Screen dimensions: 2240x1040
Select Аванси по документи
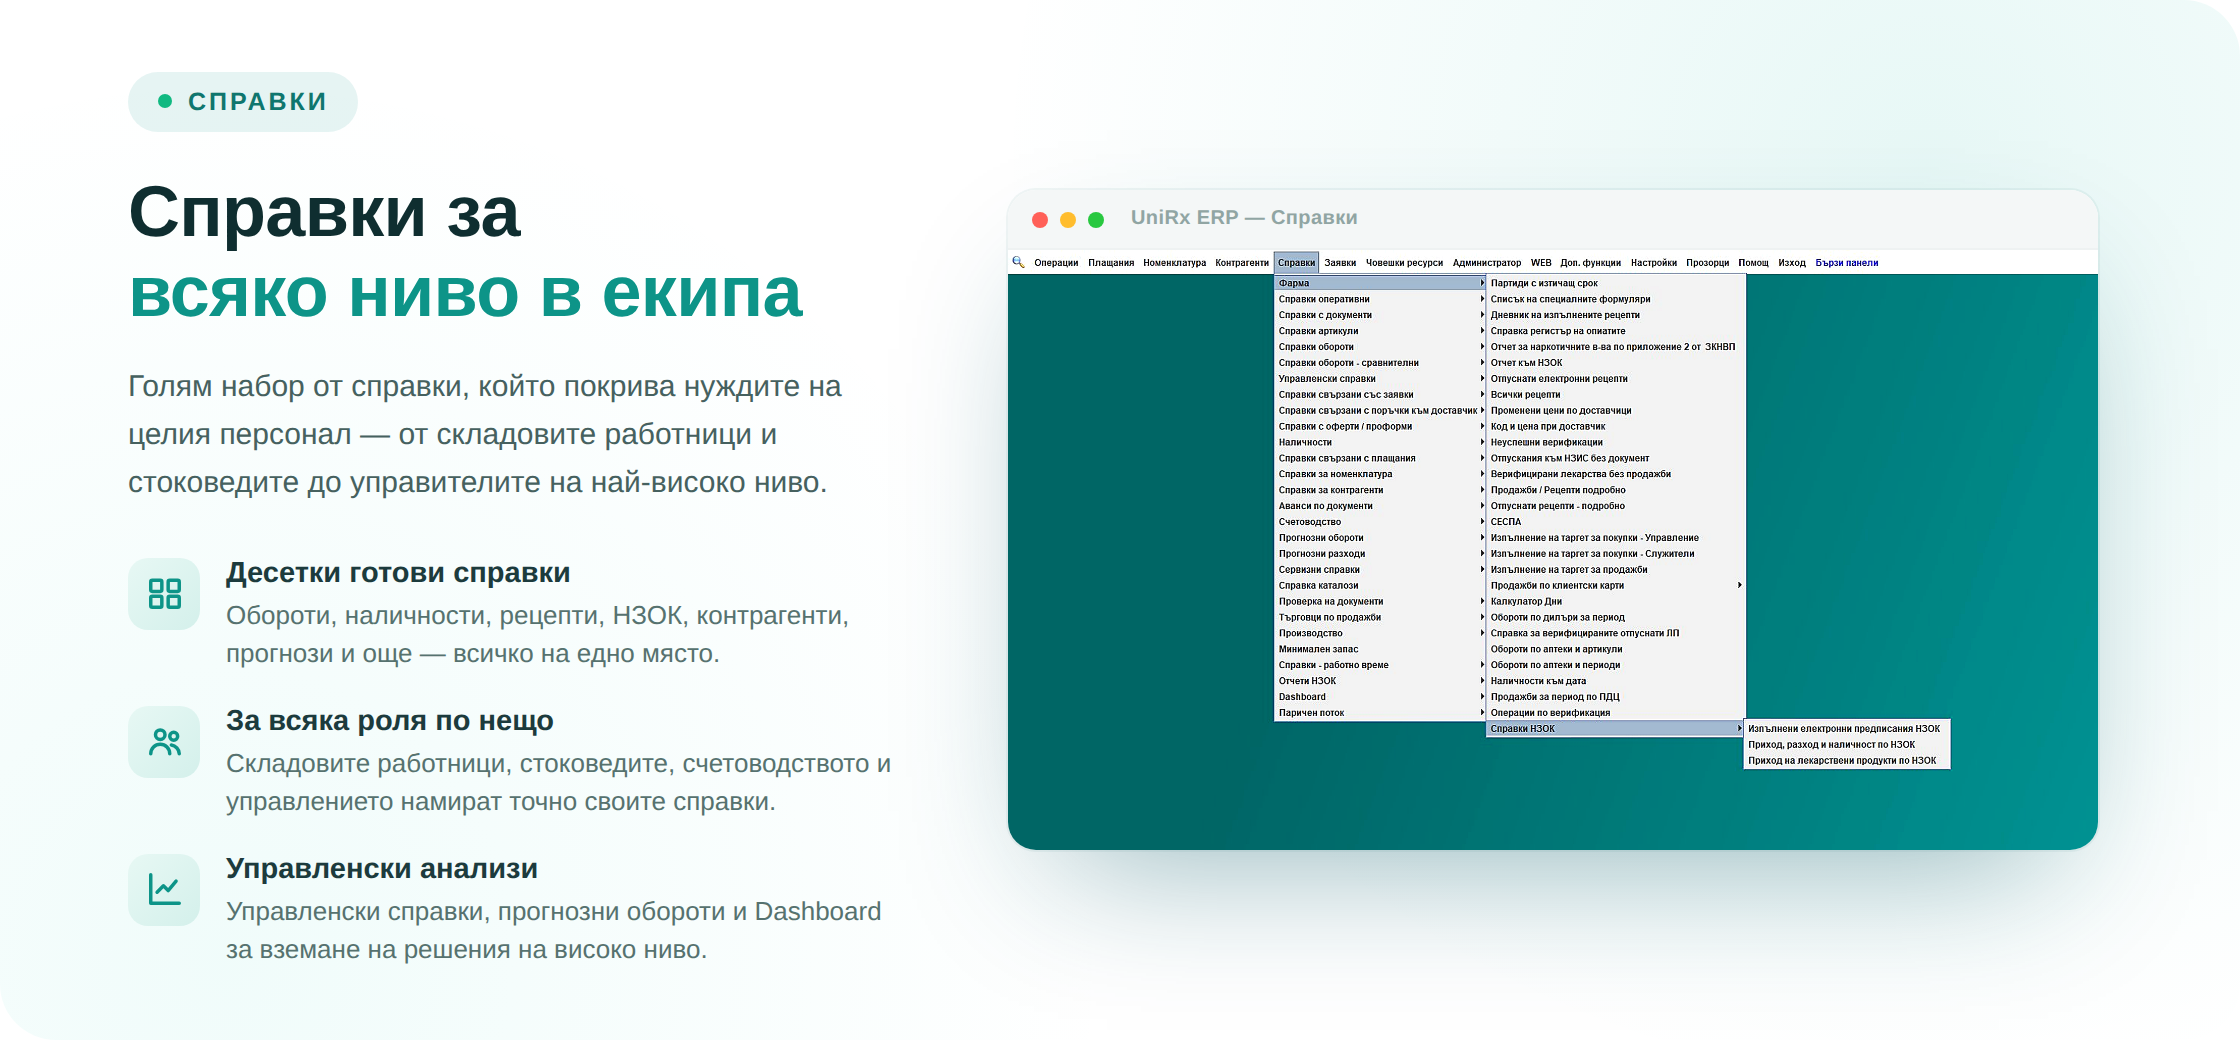click(x=1380, y=506)
